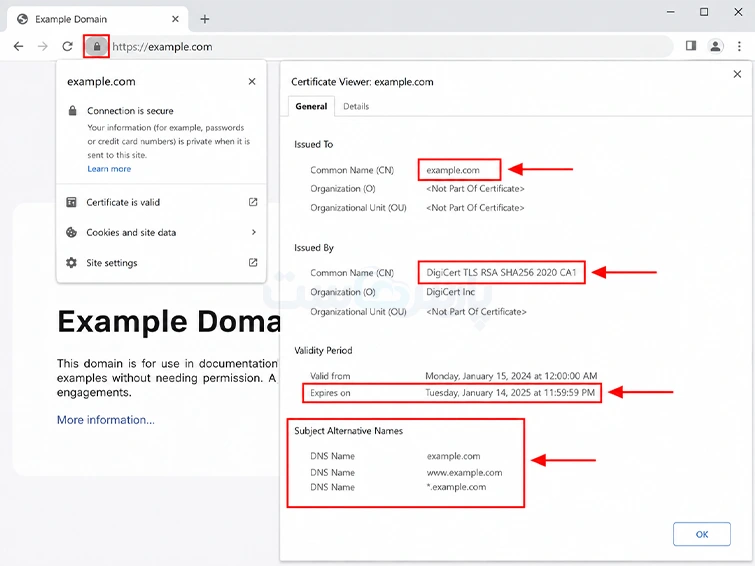Click external link icon beside Site settings
Screen dimensions: 755x566
(253, 263)
